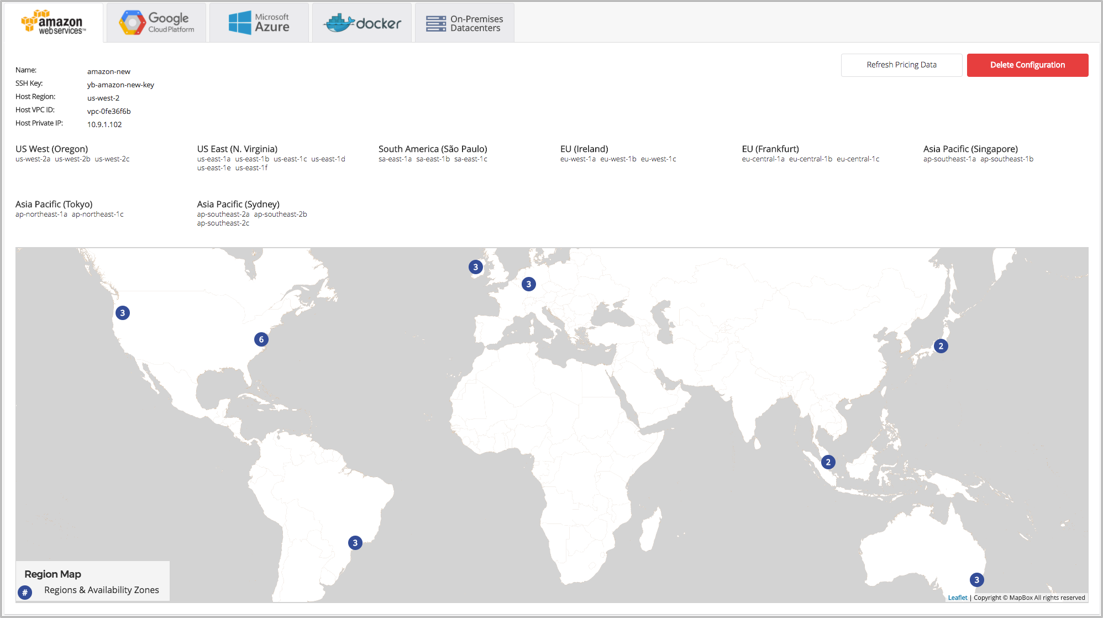1103x618 pixels.
Task: Click the Ireland region marker on the map
Action: tap(475, 267)
